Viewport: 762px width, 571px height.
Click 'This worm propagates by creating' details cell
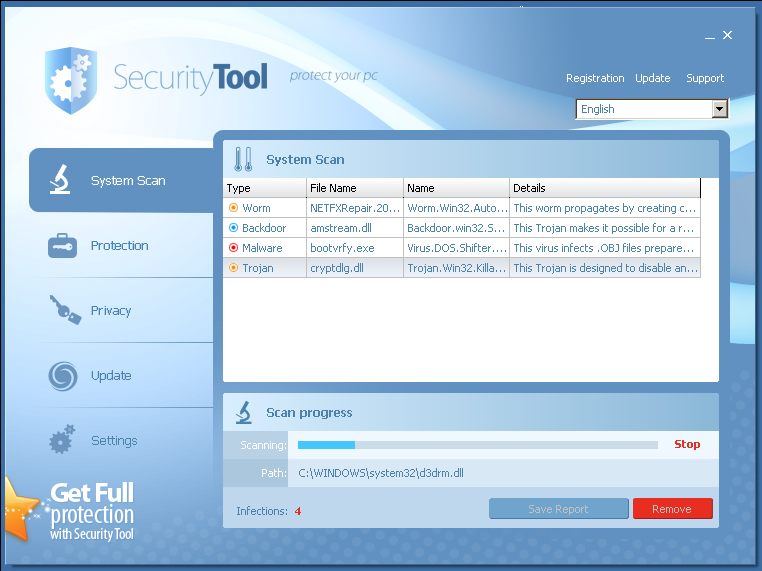tap(605, 208)
